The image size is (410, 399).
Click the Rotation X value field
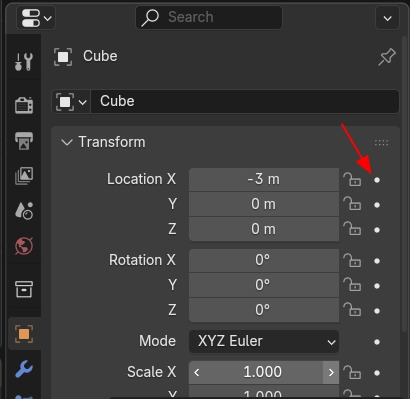[x=264, y=260]
